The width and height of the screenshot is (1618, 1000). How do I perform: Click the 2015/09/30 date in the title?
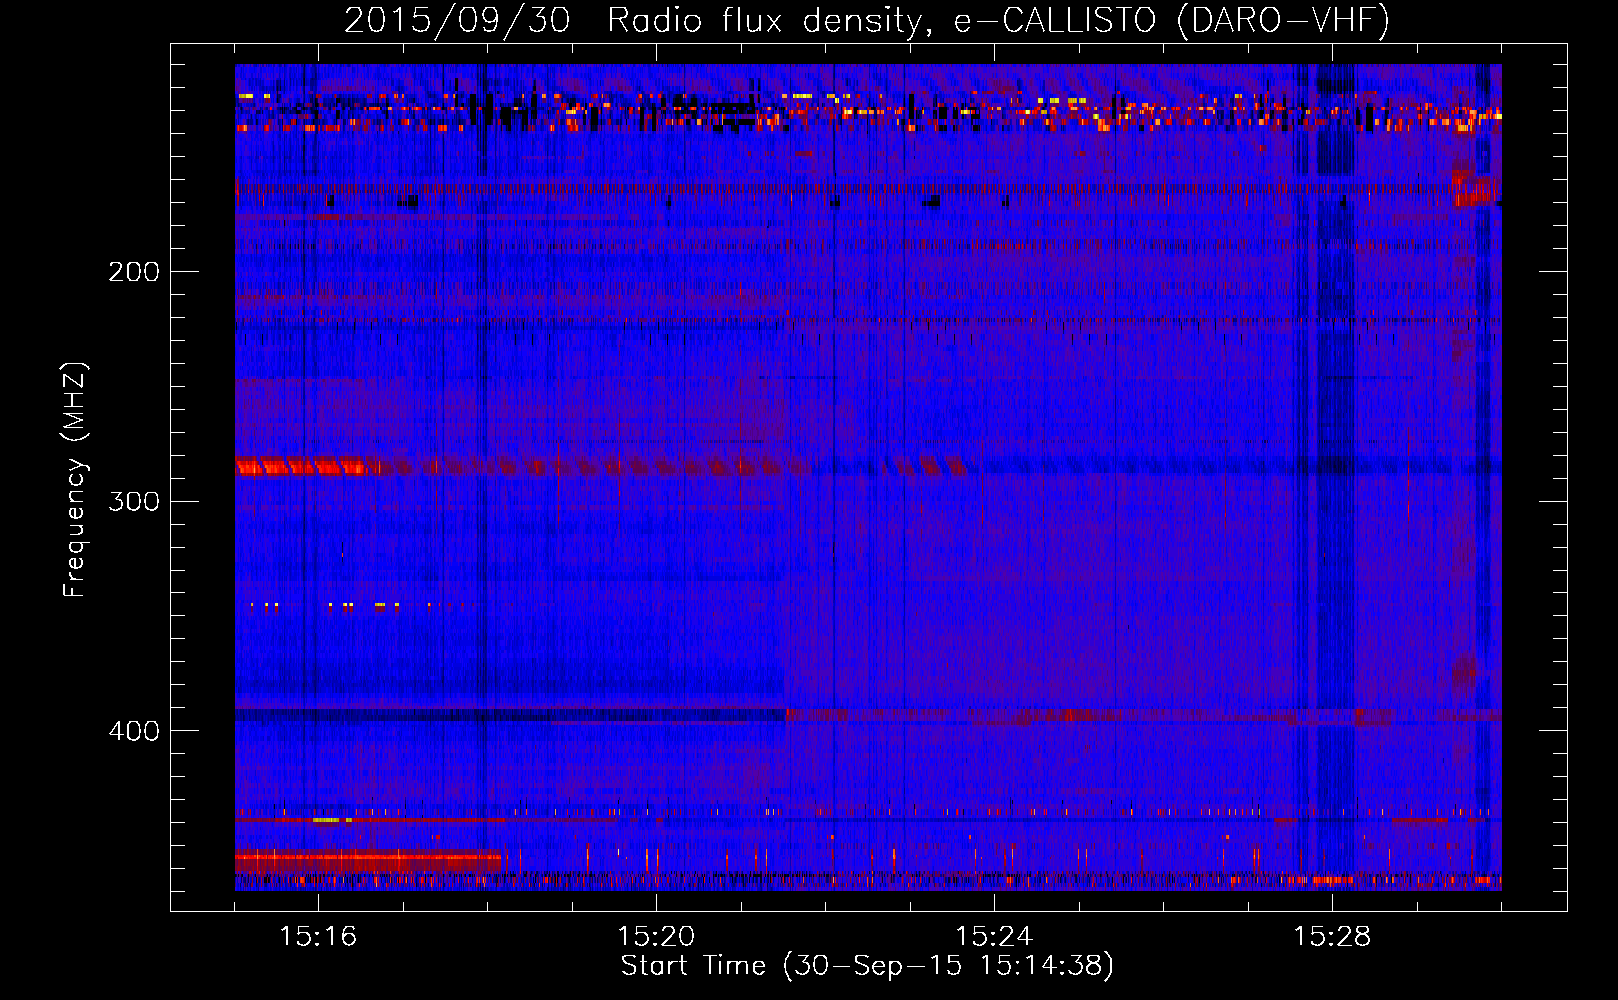[x=457, y=21]
